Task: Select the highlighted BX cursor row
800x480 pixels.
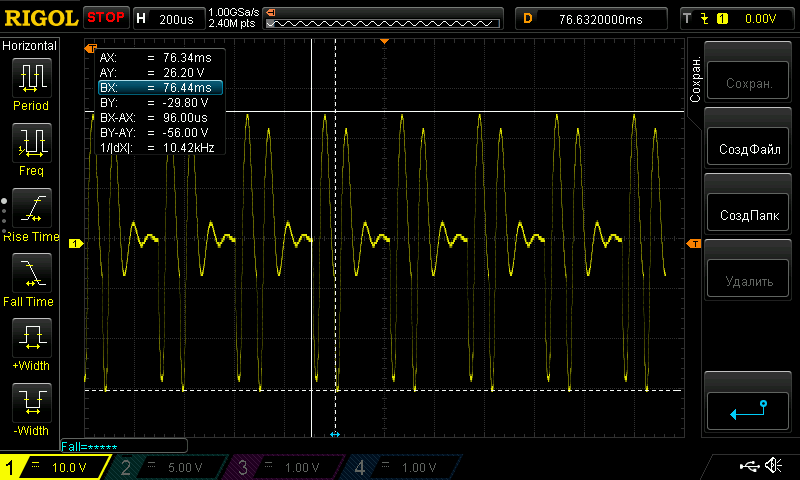Action: point(160,88)
